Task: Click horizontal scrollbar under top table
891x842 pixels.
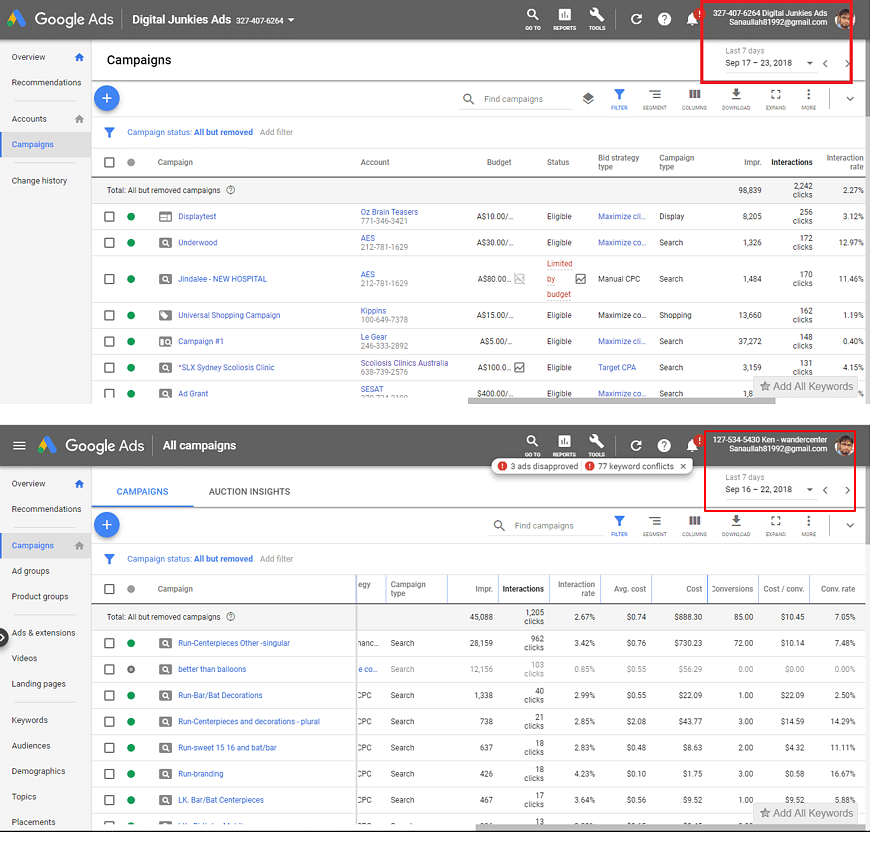Action: pyautogui.click(x=621, y=401)
